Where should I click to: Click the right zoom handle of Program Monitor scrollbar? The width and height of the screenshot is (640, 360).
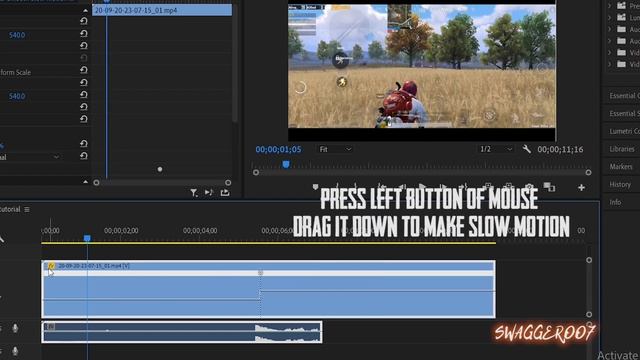(588, 173)
